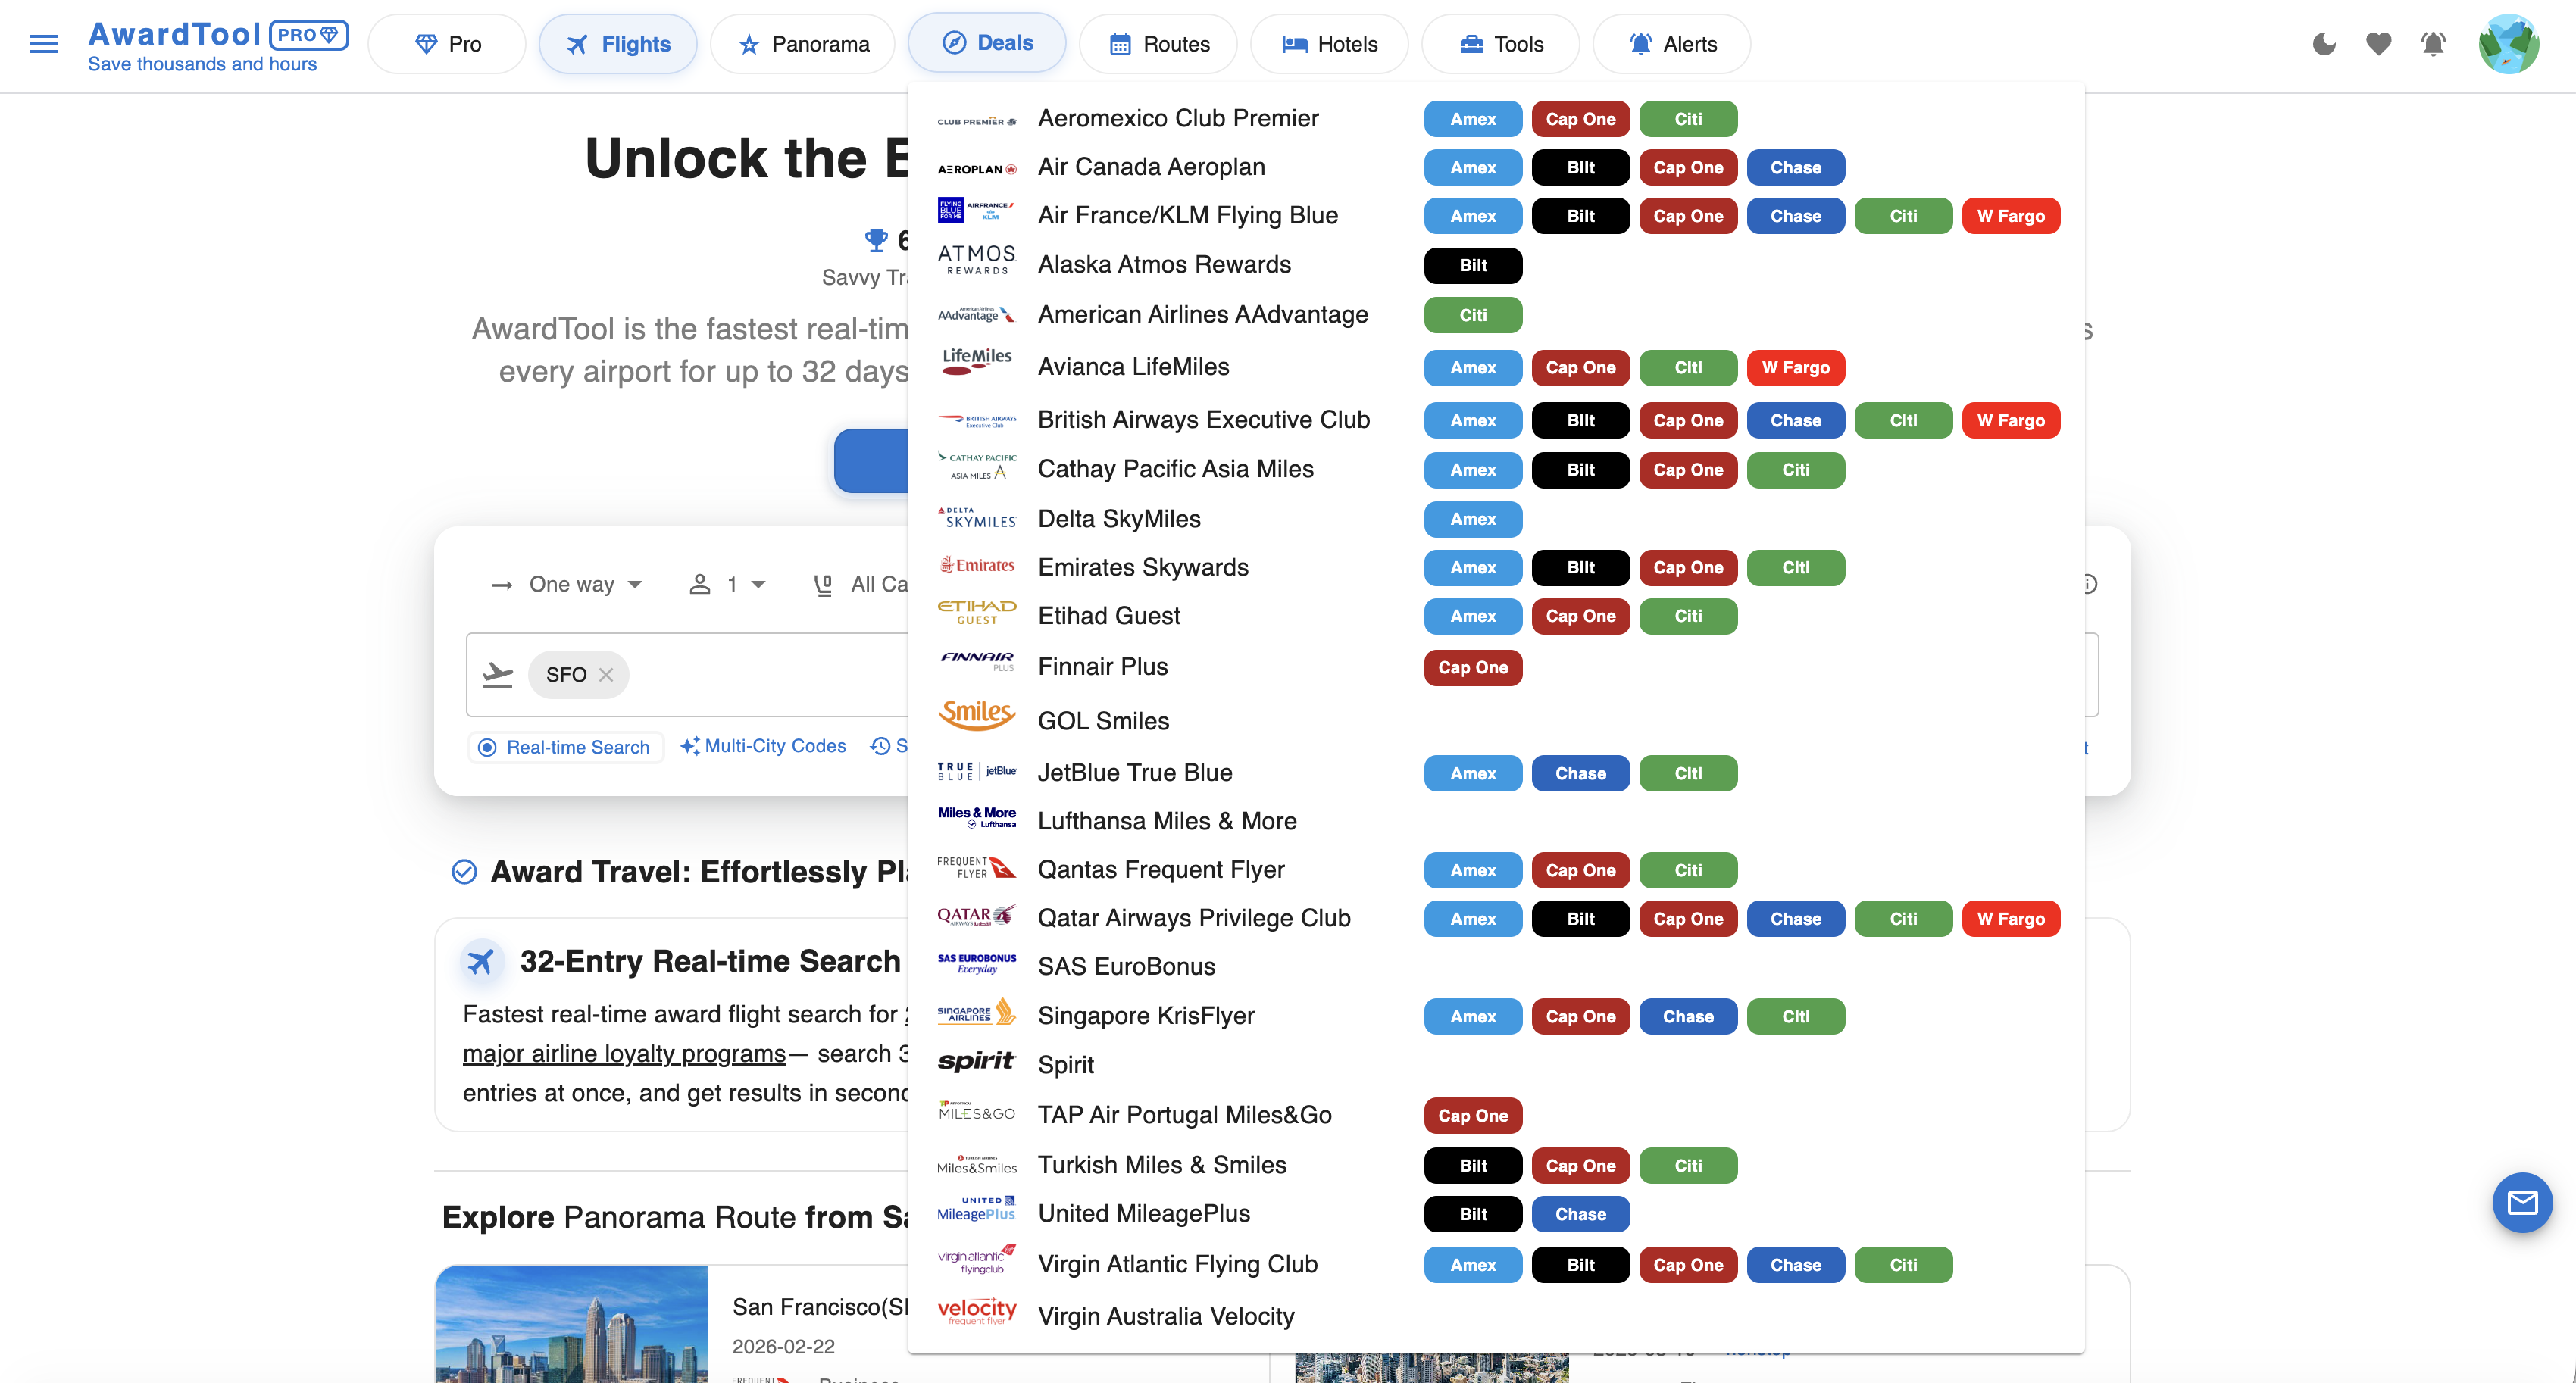This screenshot has width=2576, height=1383.
Task: Click the Alaska Atmos Rewards logo
Action: [977, 260]
